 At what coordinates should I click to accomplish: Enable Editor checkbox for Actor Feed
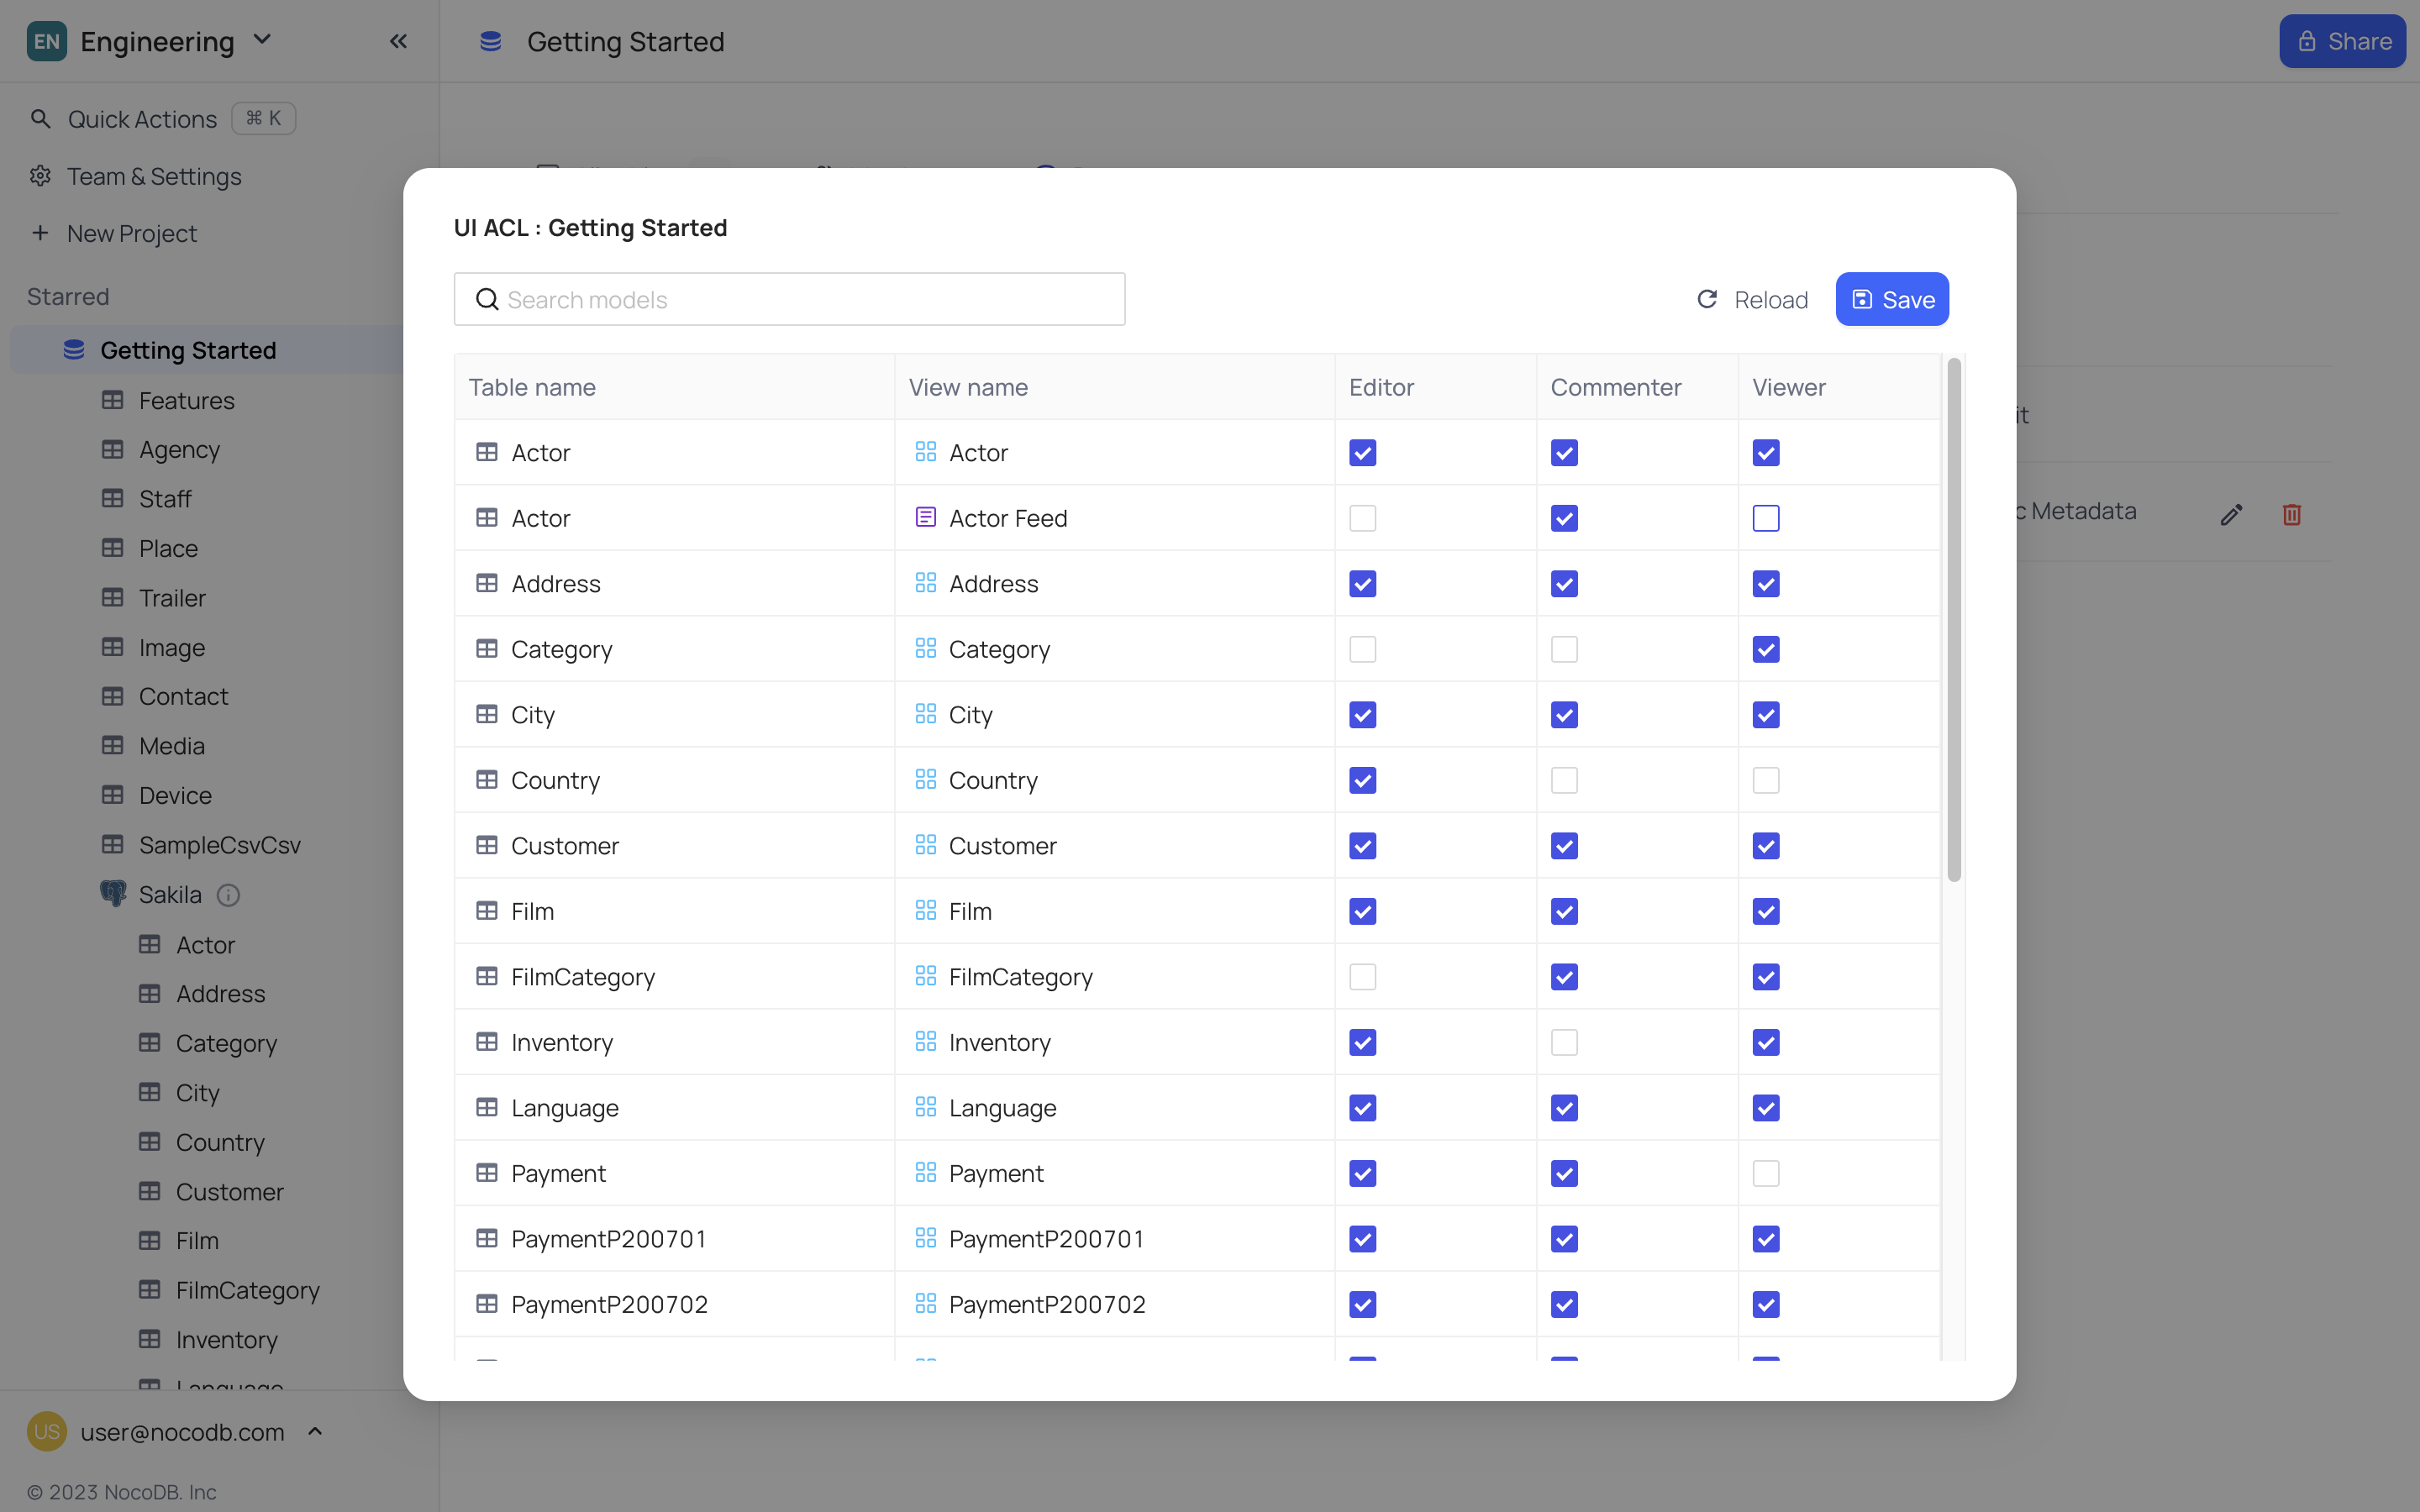coord(1362,518)
